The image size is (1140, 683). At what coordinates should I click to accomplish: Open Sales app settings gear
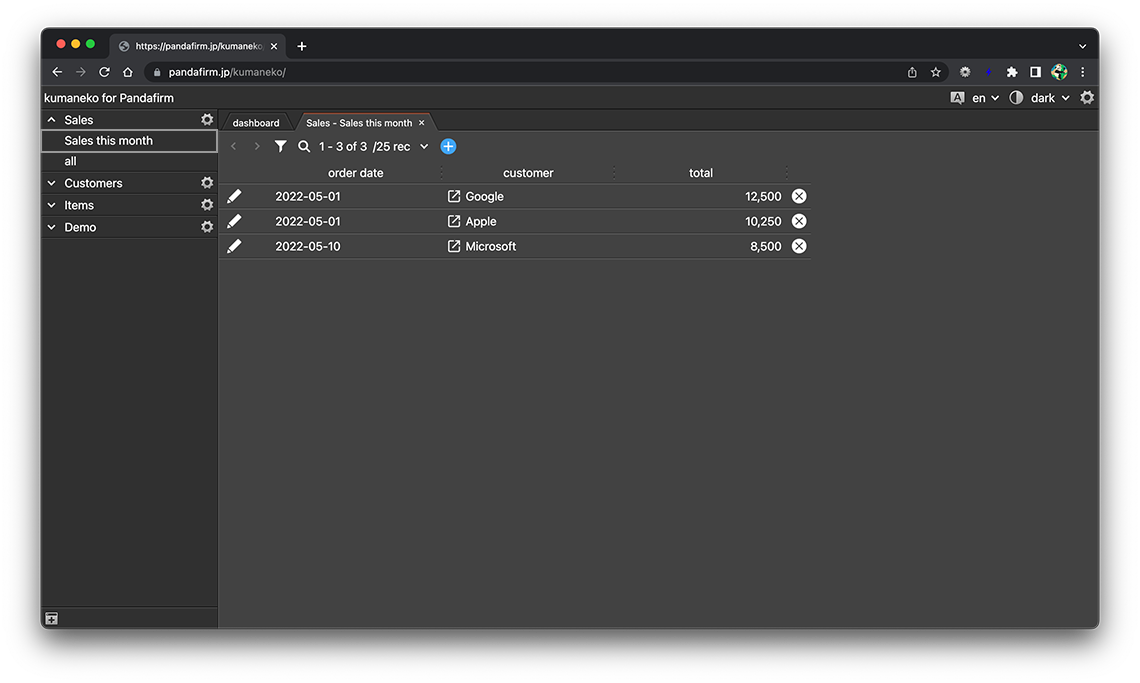pos(207,120)
